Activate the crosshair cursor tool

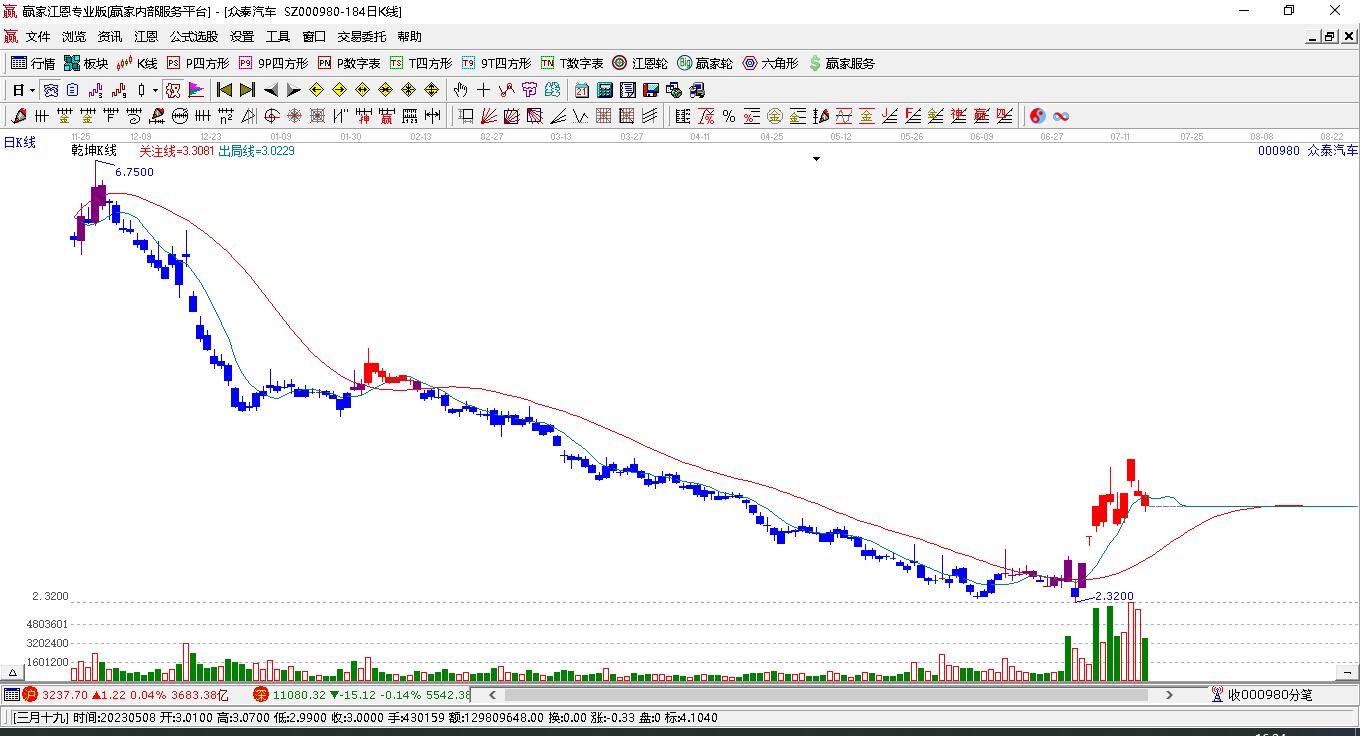pyautogui.click(x=484, y=90)
